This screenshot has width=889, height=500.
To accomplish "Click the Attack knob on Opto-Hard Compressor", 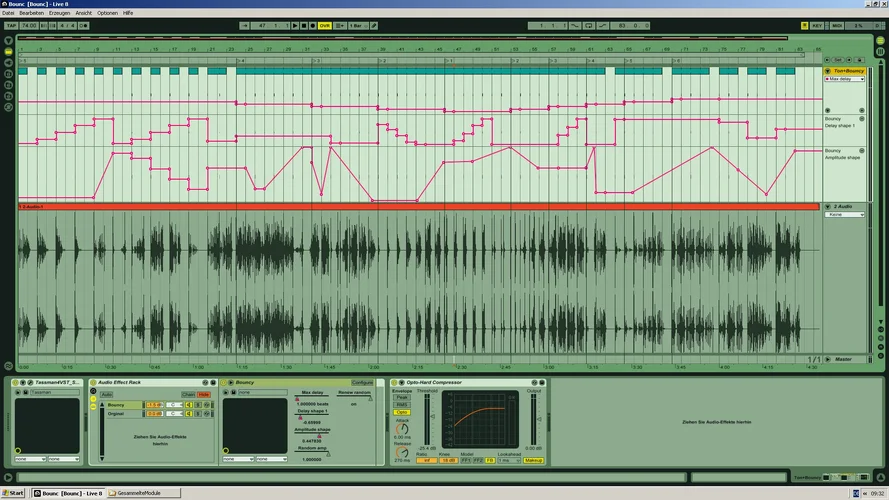I will [401, 427].
